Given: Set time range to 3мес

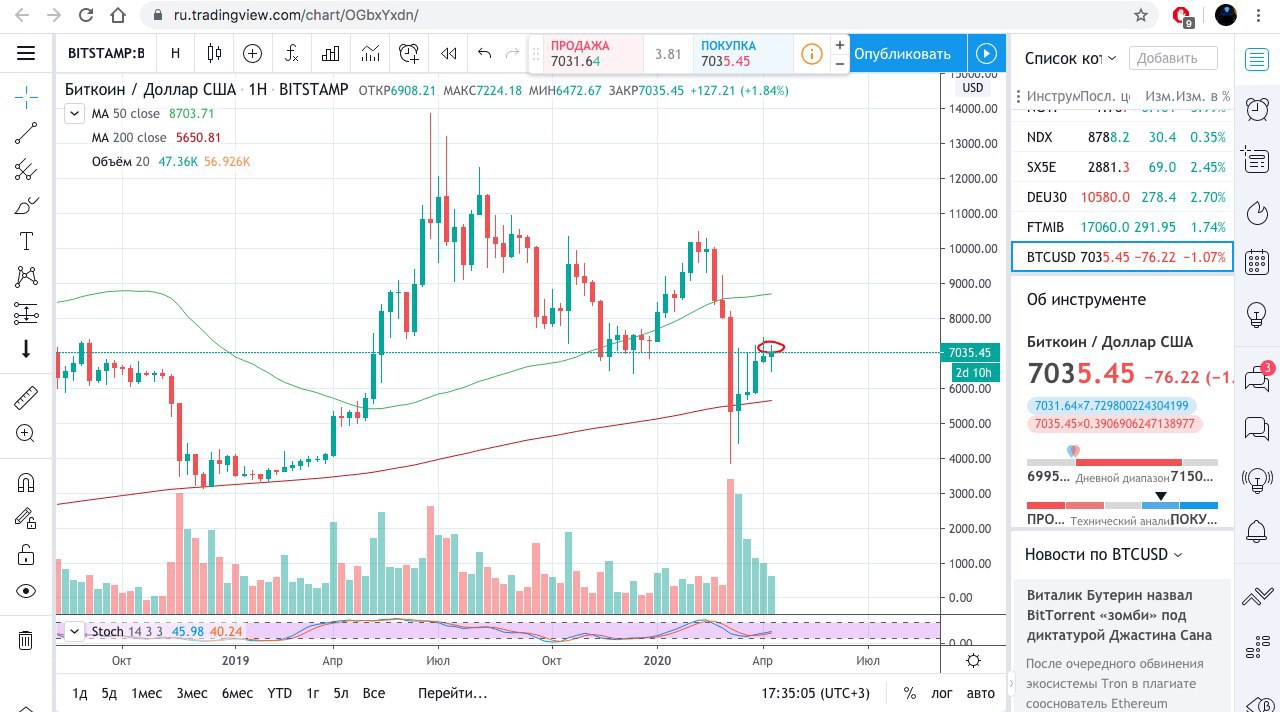Looking at the screenshot, I should pyautogui.click(x=192, y=693).
